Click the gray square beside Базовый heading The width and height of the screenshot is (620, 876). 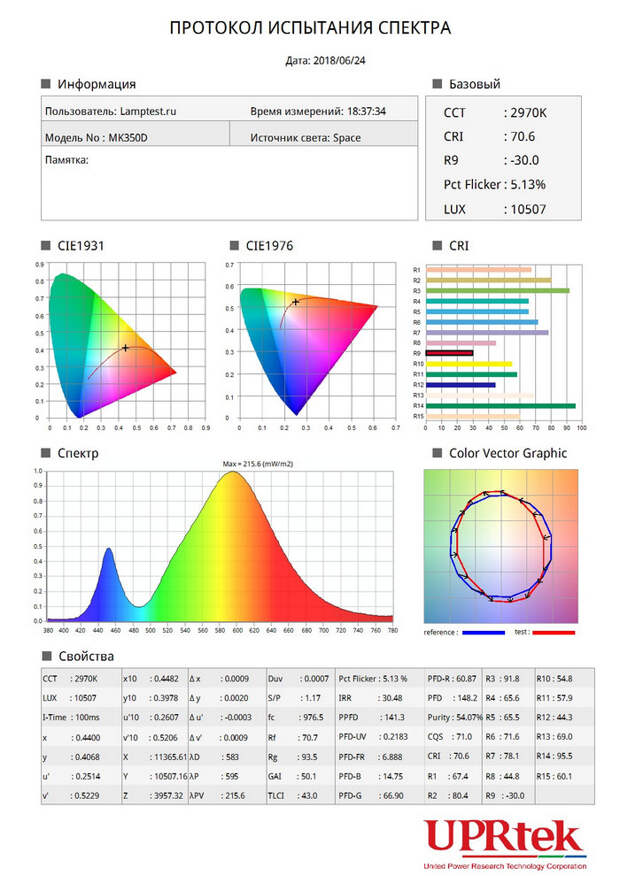tap(437, 84)
